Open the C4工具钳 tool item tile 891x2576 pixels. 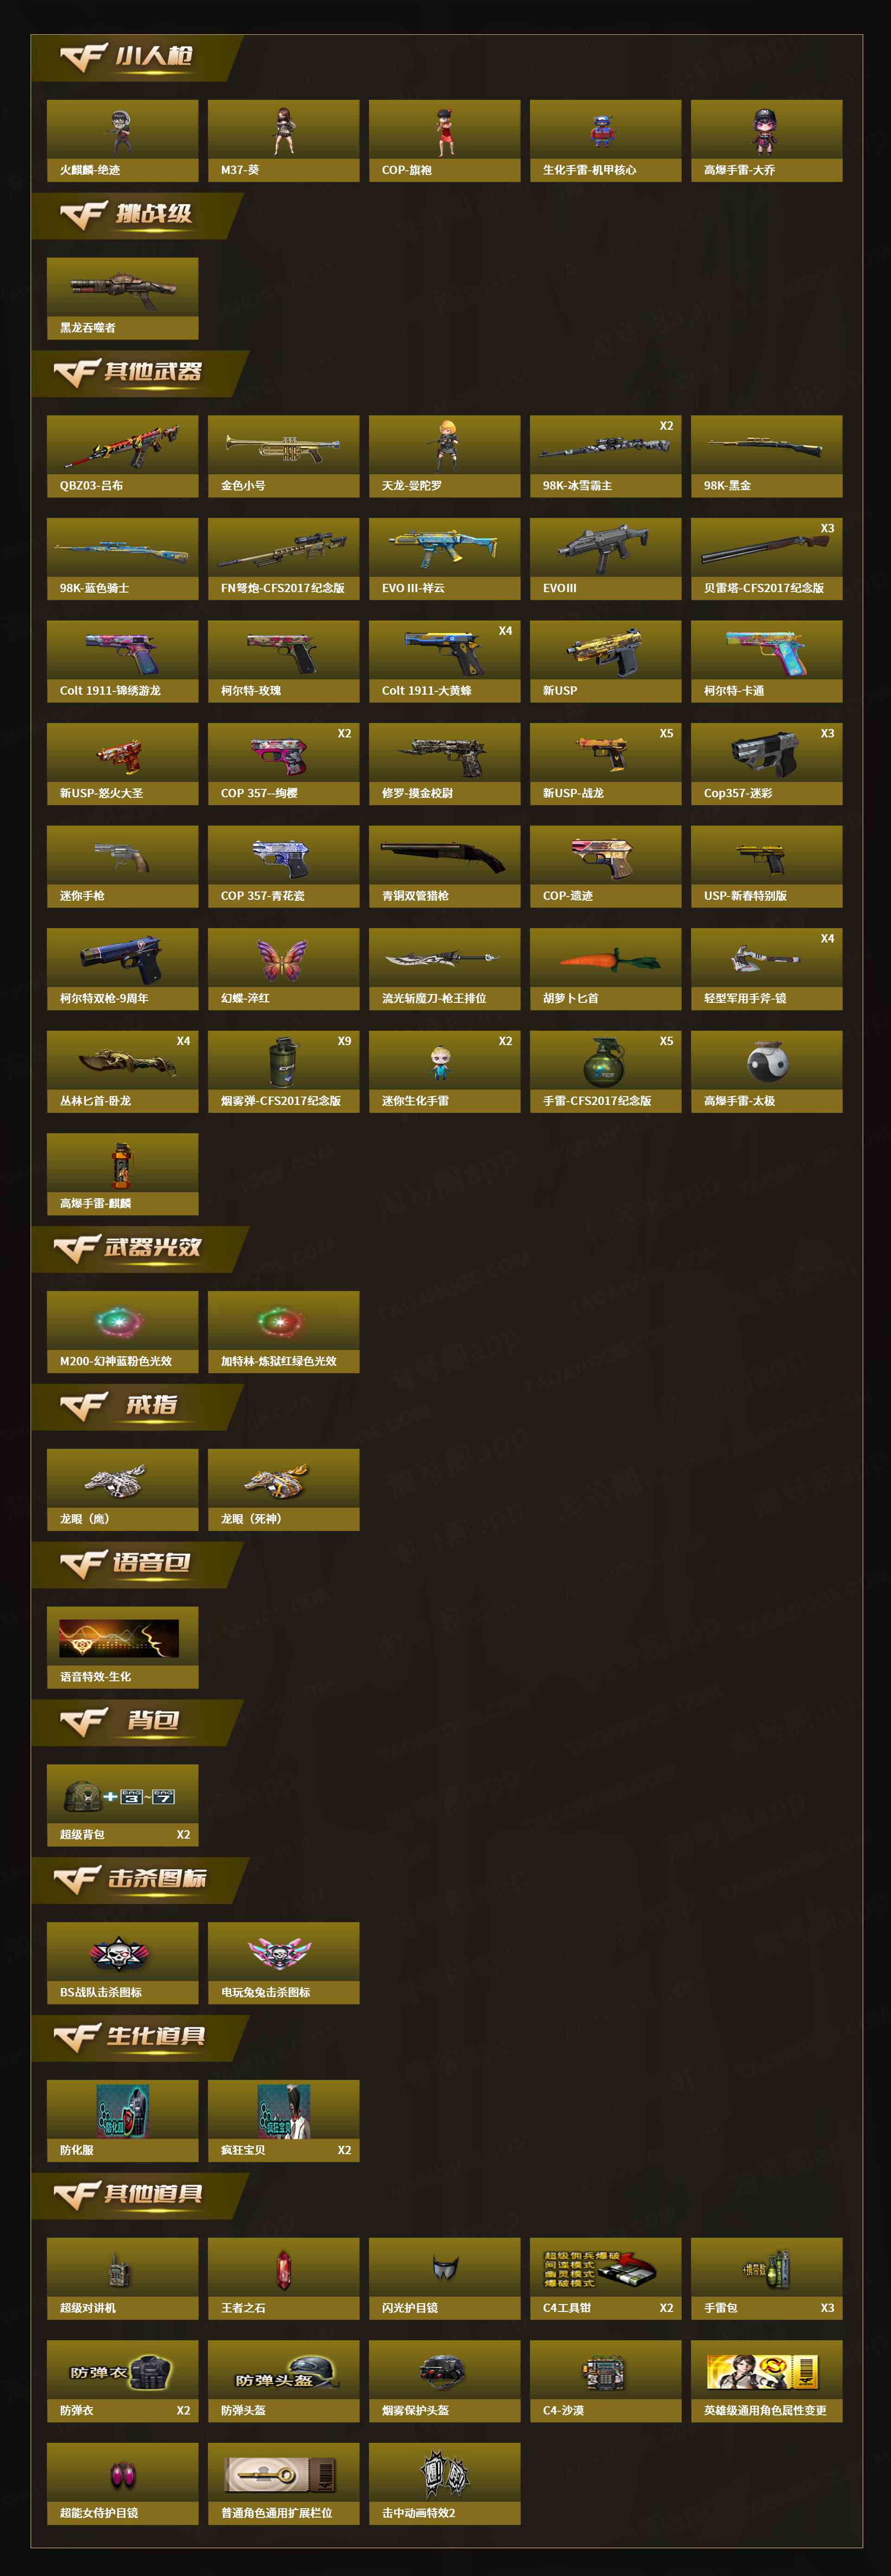605,2279
